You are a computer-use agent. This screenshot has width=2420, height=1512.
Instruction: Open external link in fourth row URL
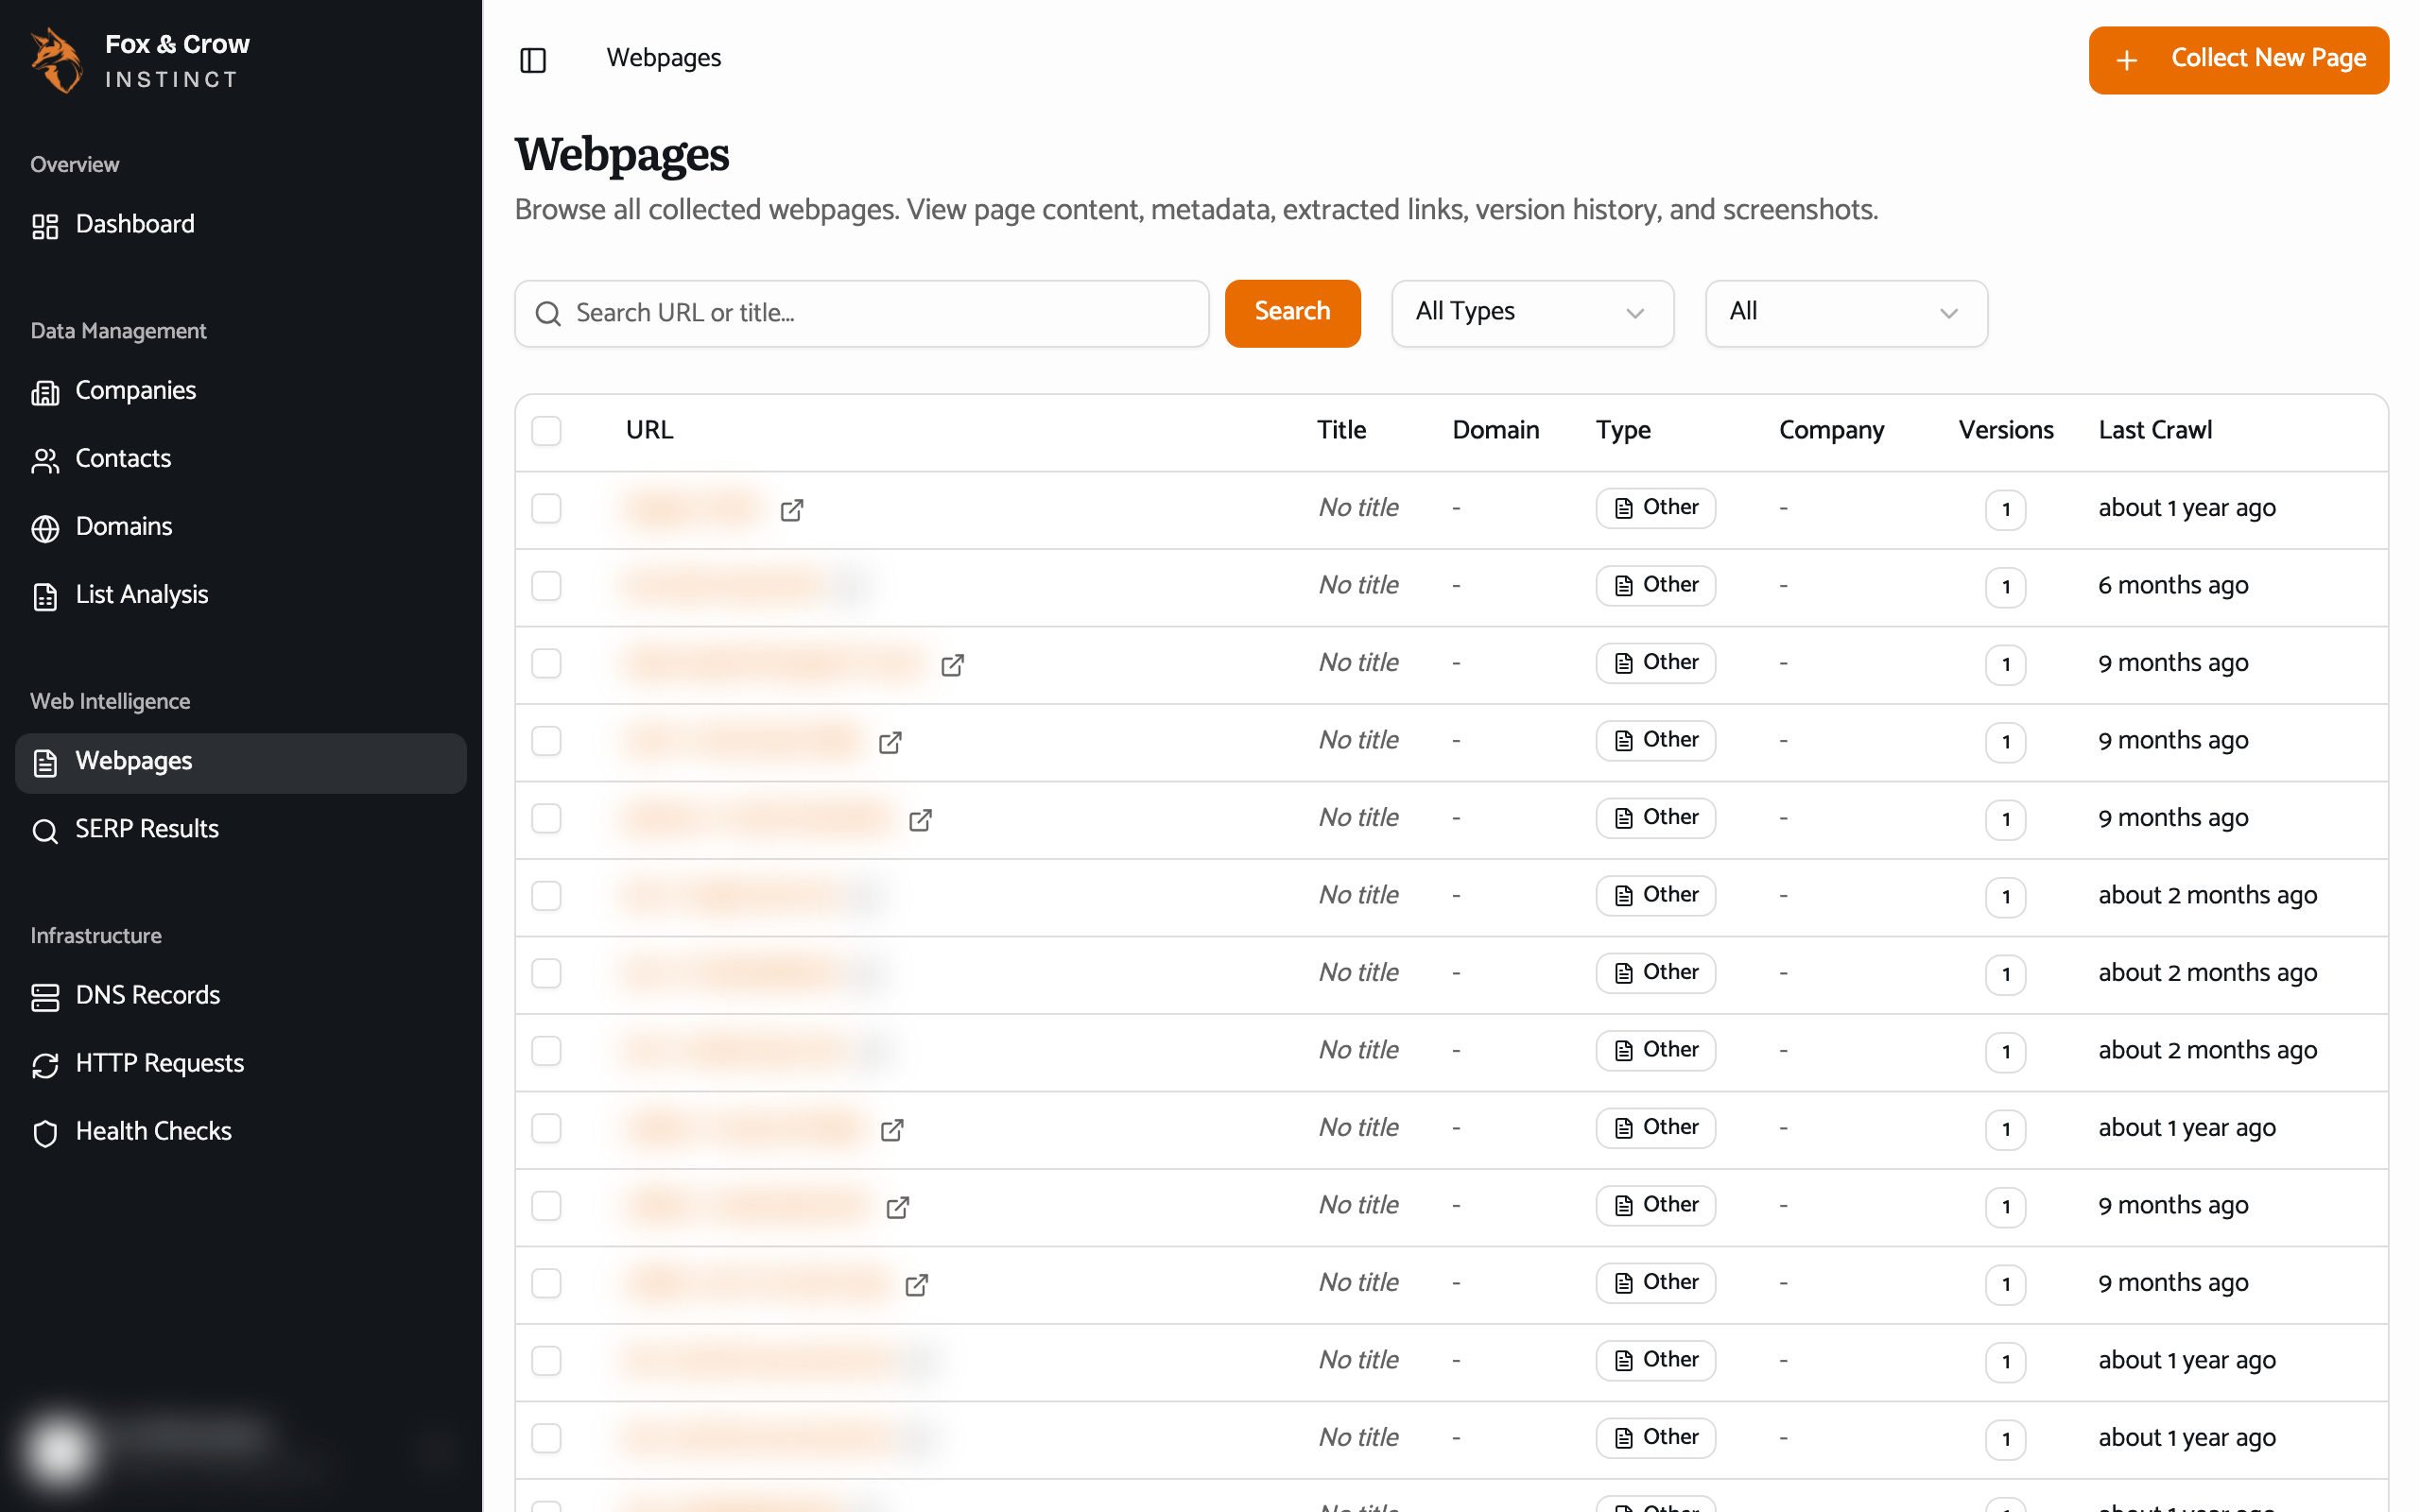click(x=890, y=742)
